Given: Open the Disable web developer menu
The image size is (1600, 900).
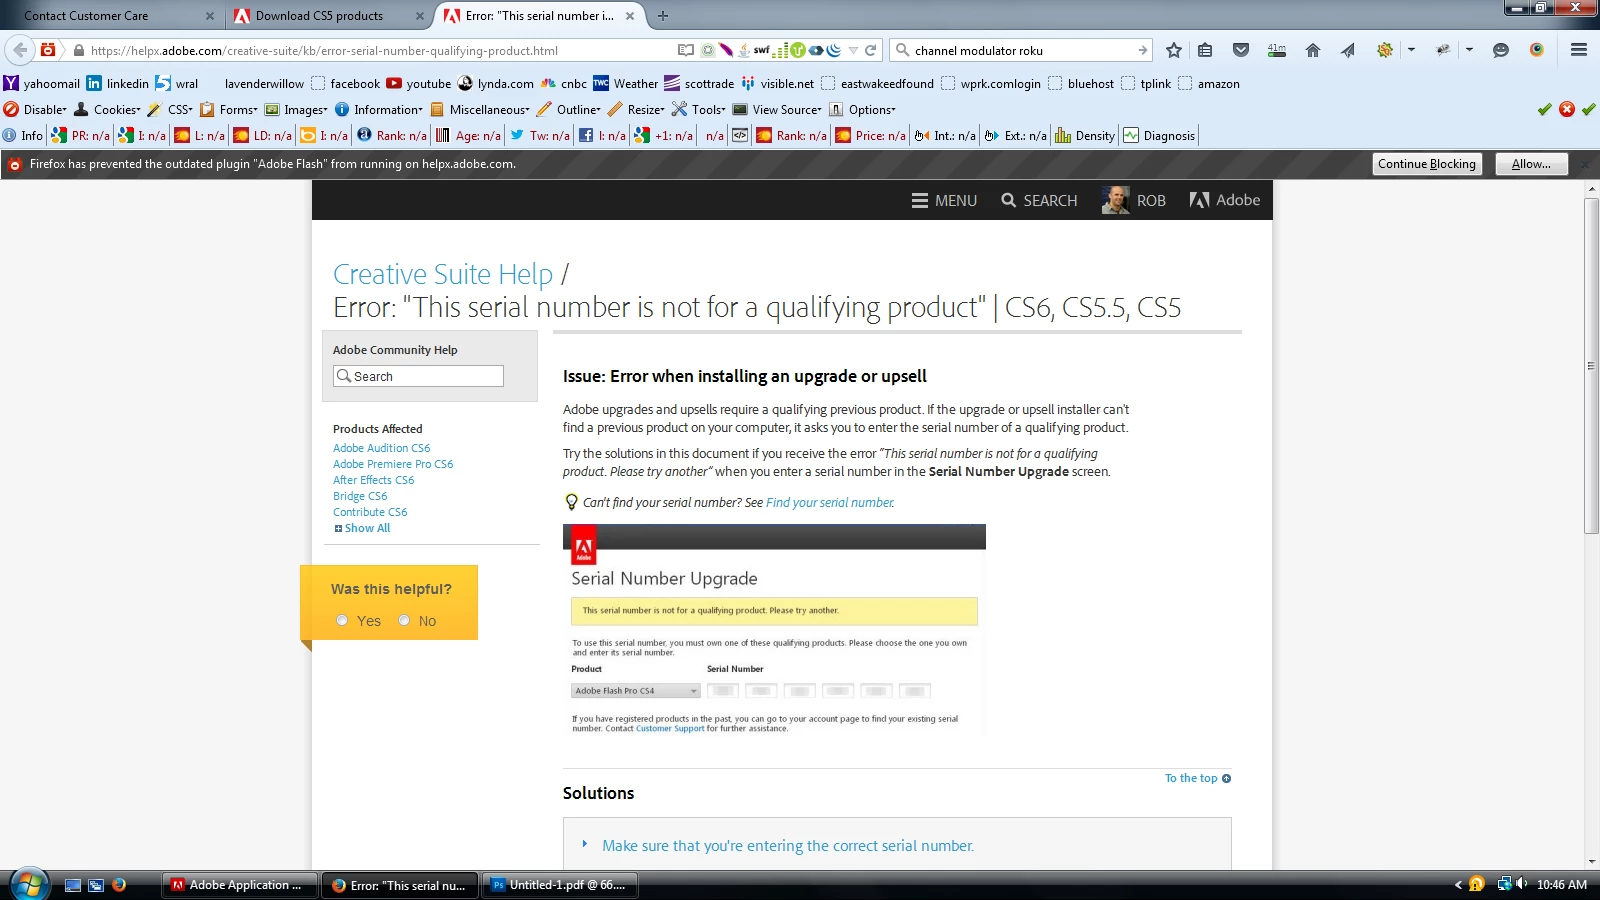Looking at the screenshot, I should tap(35, 110).
